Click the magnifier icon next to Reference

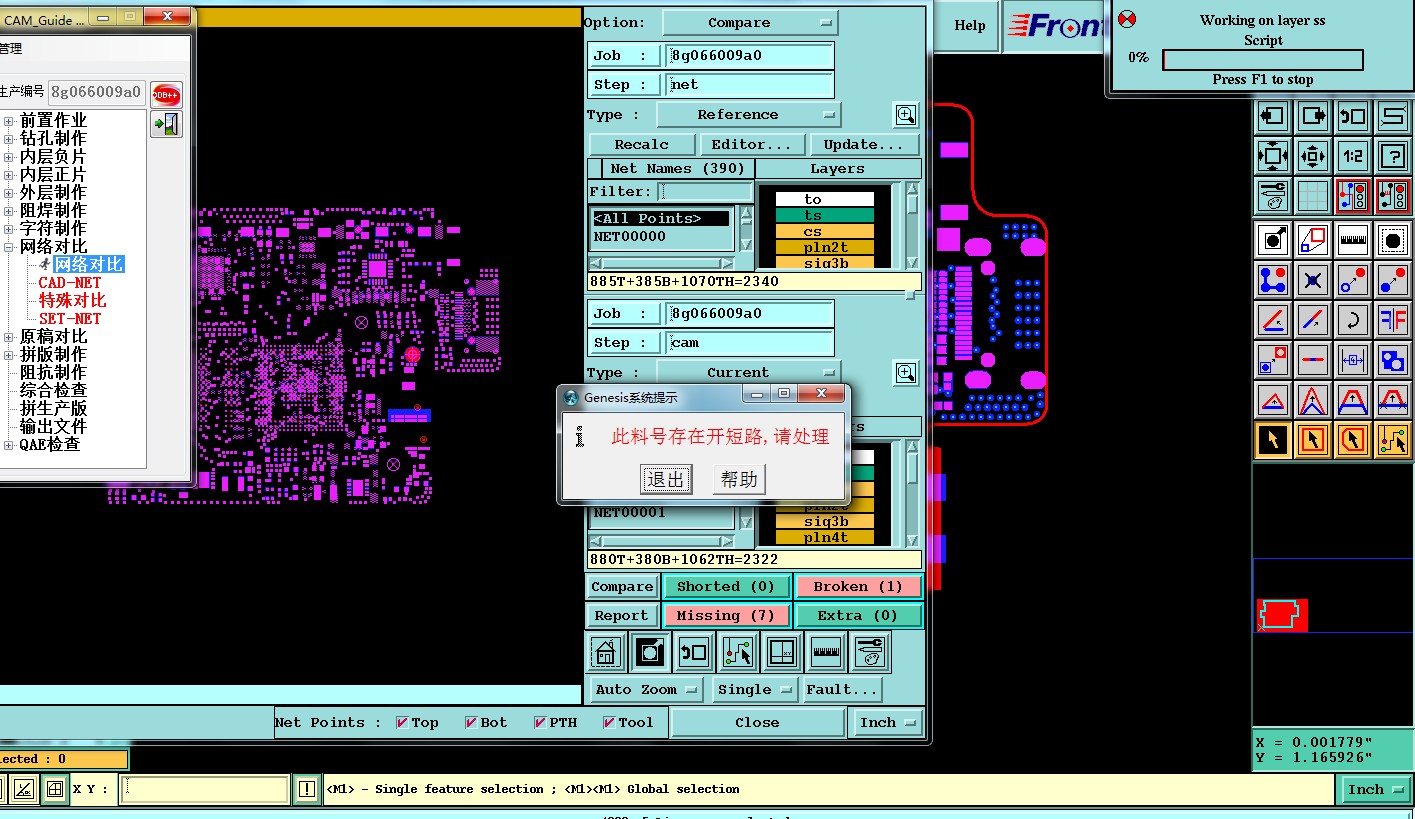click(x=906, y=115)
